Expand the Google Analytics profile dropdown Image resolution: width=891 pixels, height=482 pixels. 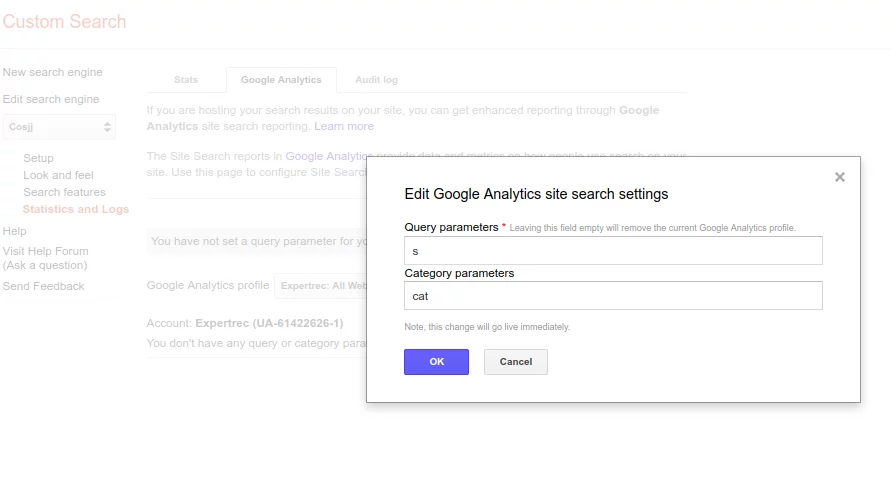(x=322, y=286)
